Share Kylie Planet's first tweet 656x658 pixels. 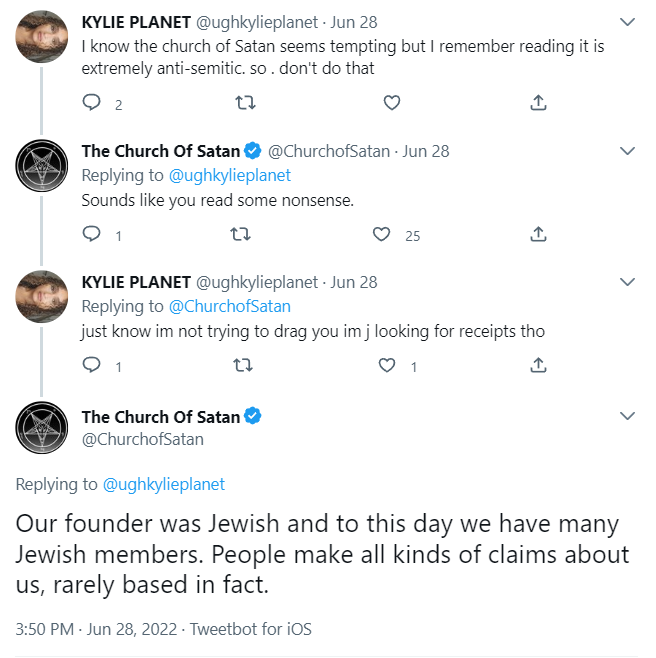(538, 102)
